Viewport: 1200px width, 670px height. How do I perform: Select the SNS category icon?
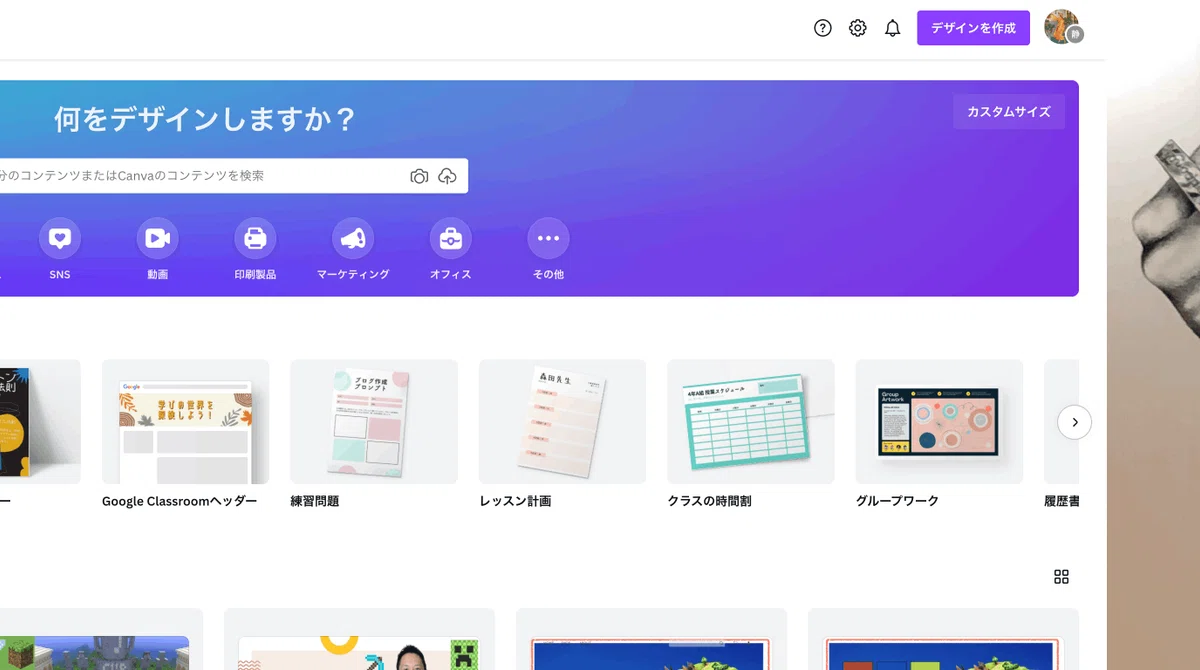(60, 238)
